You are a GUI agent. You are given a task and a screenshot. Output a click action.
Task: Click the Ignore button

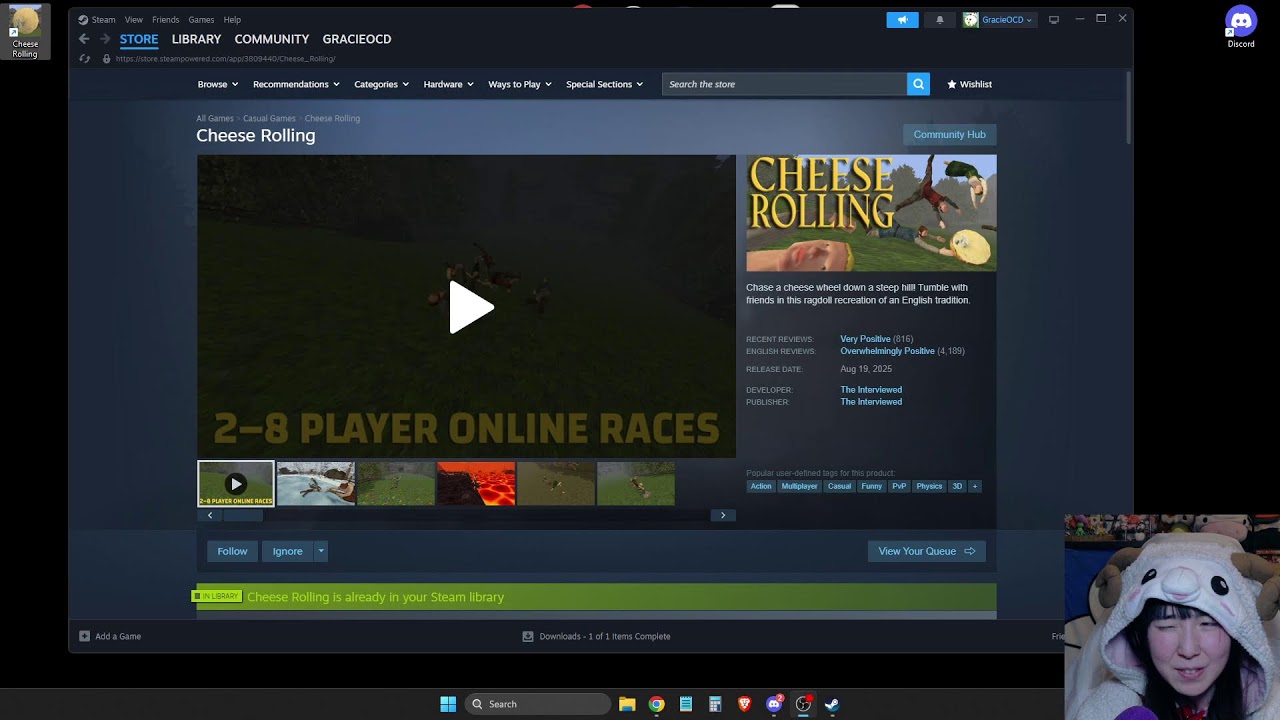click(287, 551)
